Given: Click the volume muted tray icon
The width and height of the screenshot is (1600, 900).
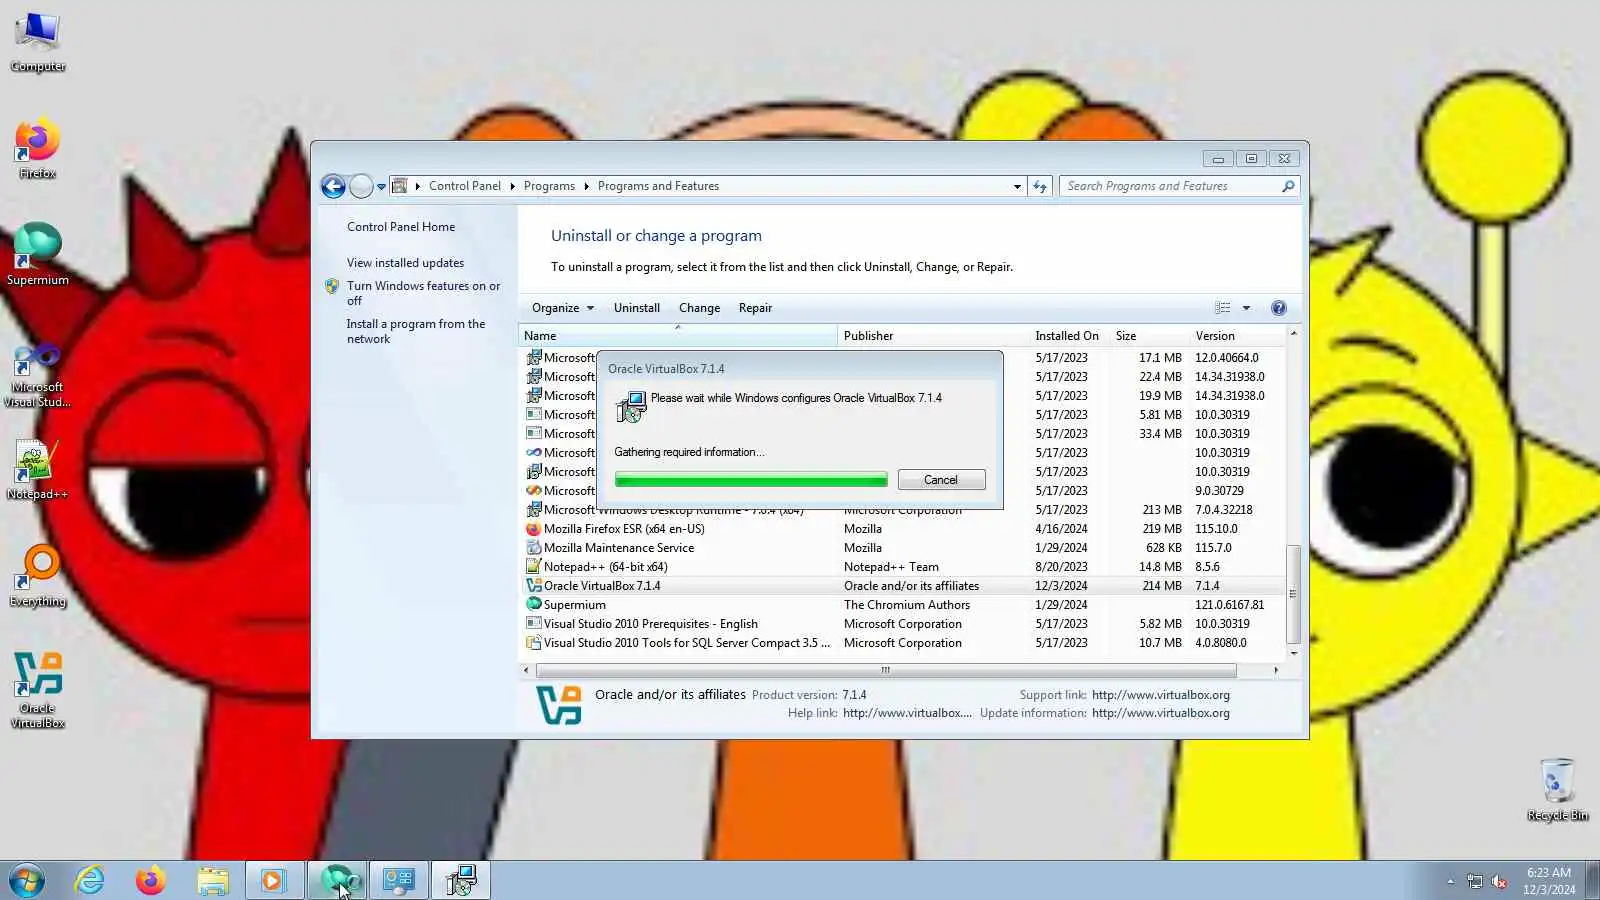Looking at the screenshot, I should click(1499, 881).
